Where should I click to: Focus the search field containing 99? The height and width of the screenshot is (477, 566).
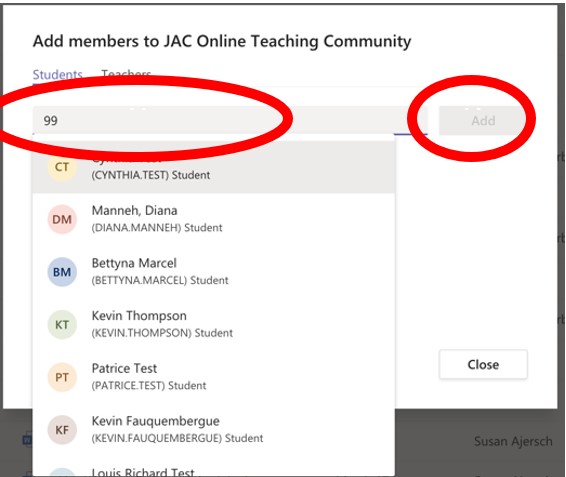[230, 120]
